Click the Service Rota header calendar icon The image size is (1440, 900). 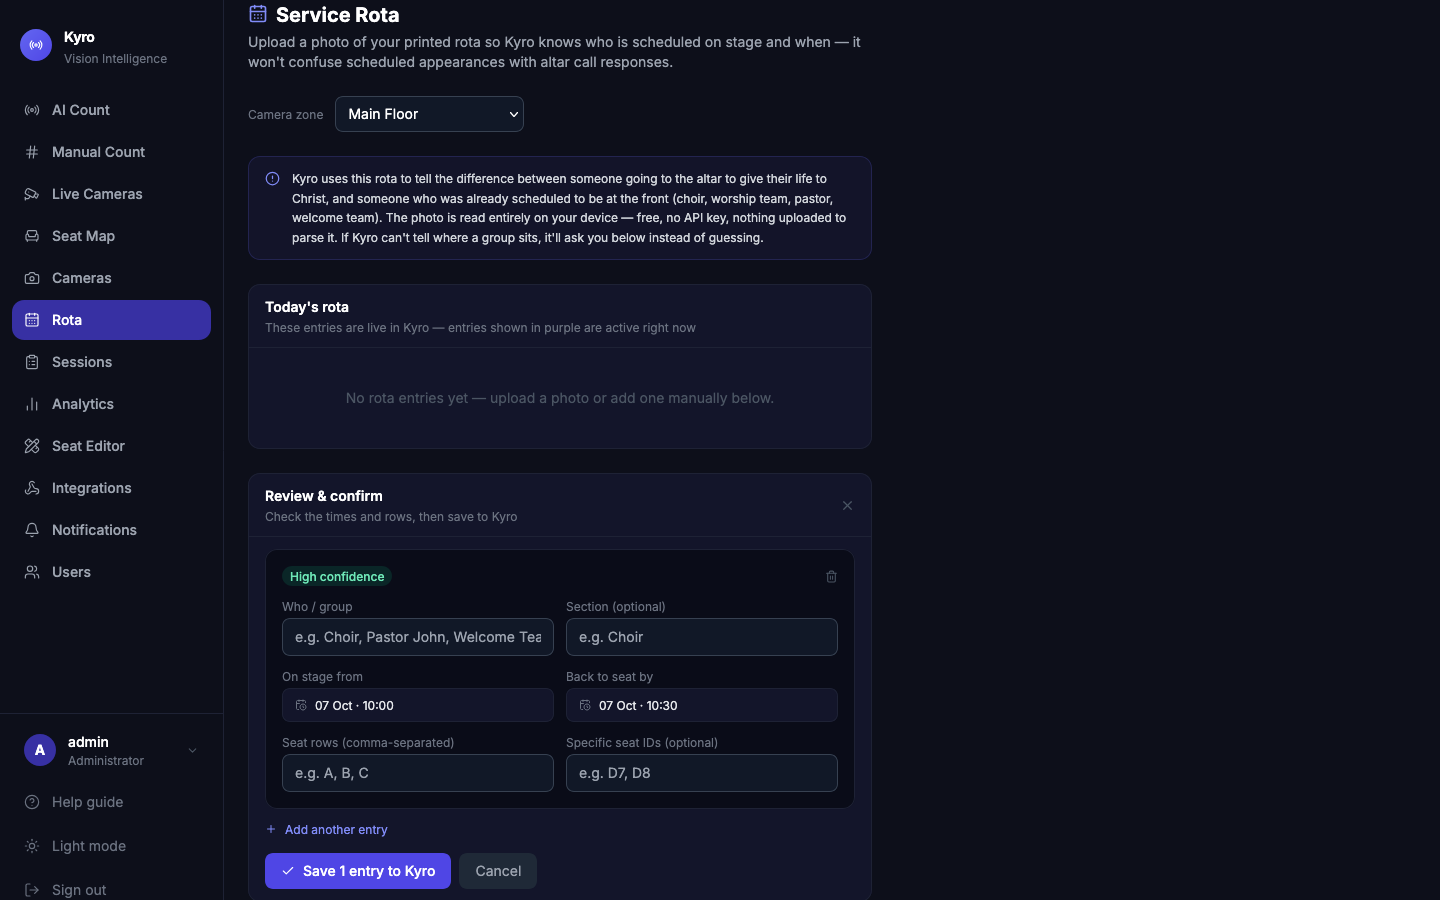258,14
